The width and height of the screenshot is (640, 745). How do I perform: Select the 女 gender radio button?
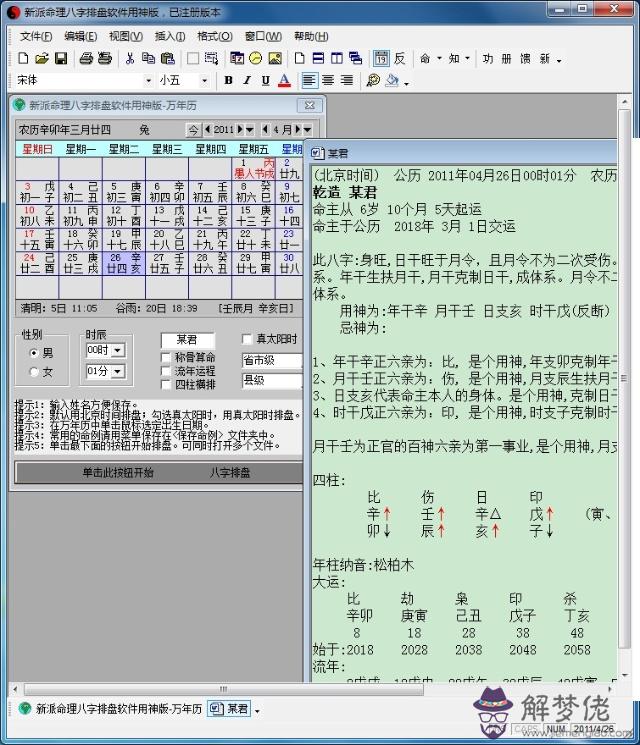tap(34, 372)
